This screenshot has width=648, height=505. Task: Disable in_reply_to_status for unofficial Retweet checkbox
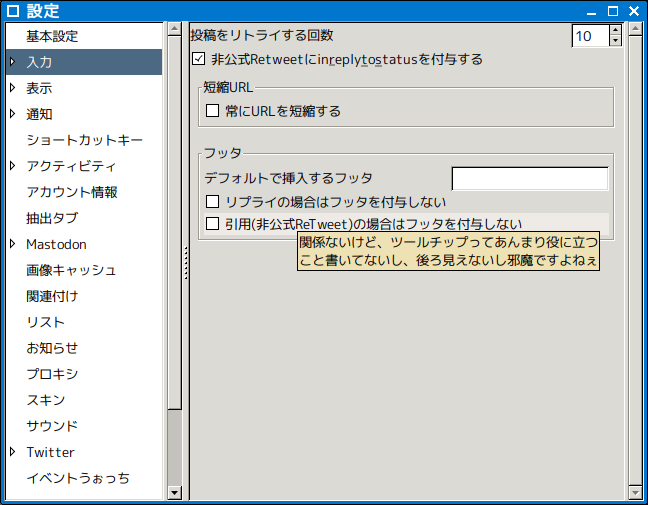point(198,59)
